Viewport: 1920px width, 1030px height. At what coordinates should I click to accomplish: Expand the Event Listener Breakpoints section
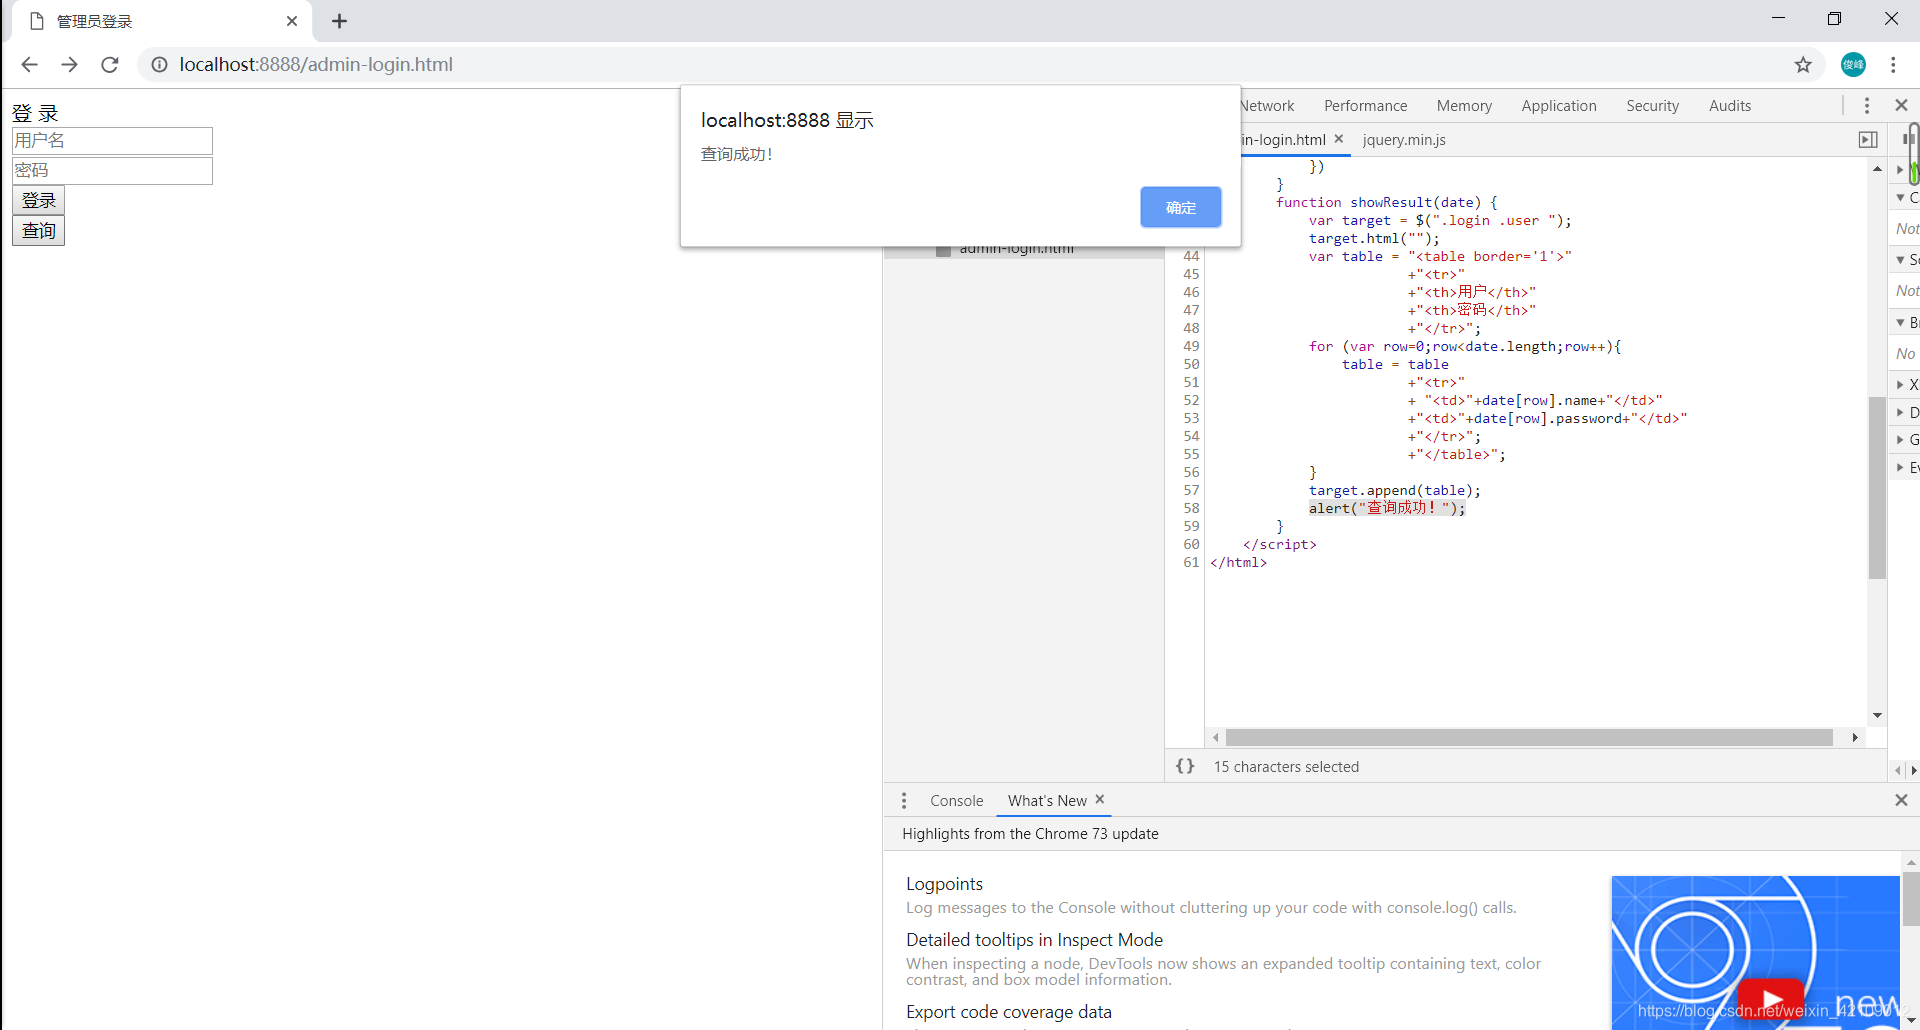coord(1900,467)
